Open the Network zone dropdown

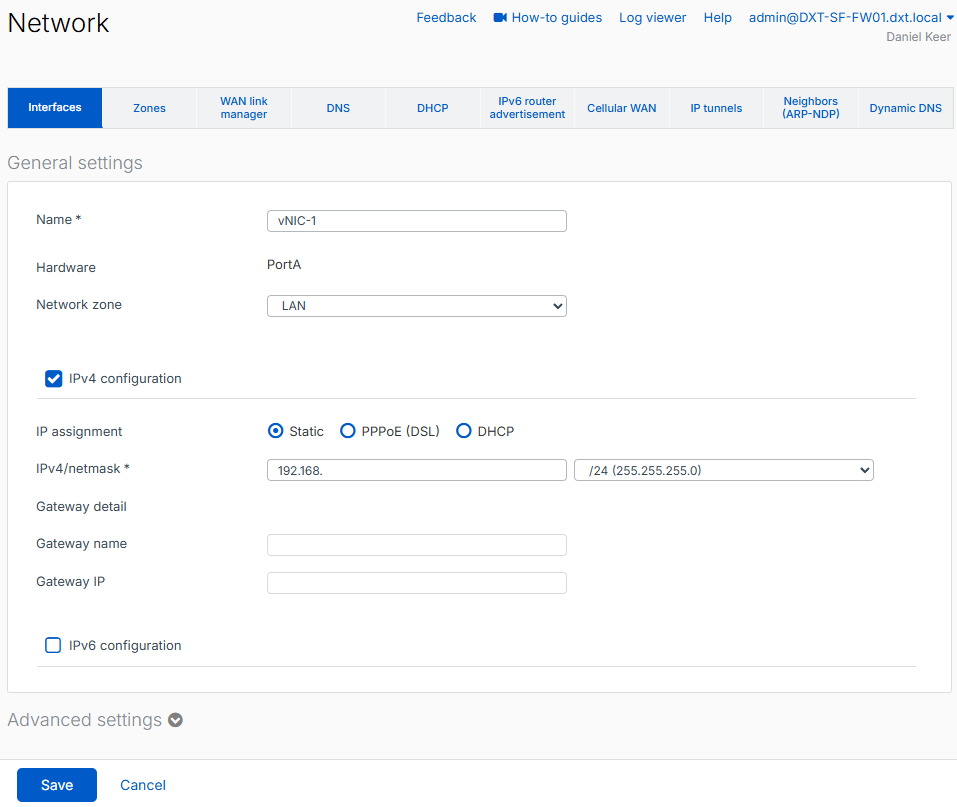416,306
